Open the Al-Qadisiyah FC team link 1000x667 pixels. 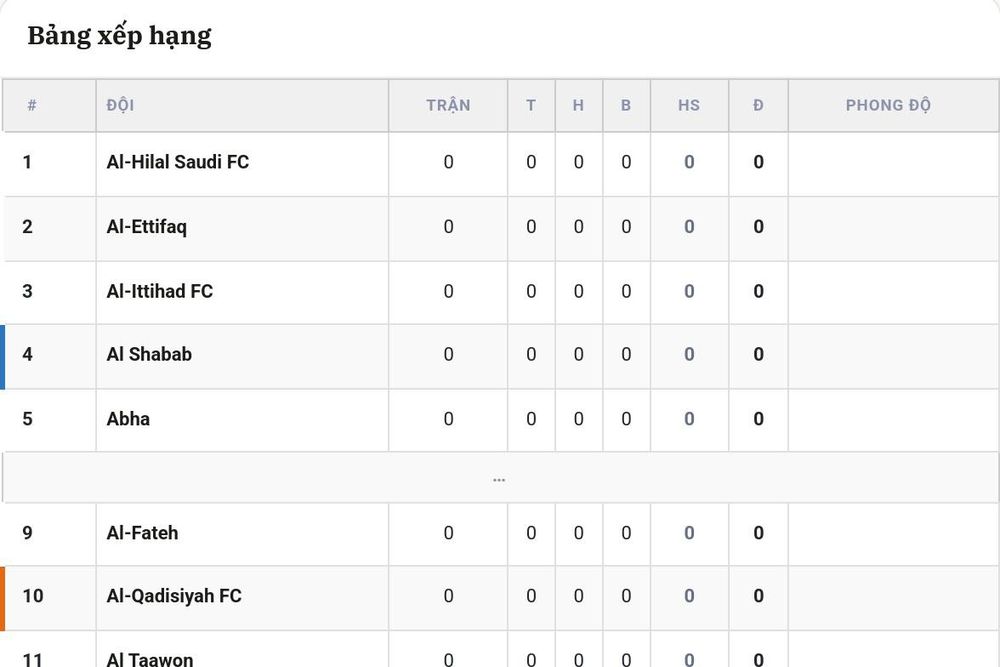click(174, 596)
